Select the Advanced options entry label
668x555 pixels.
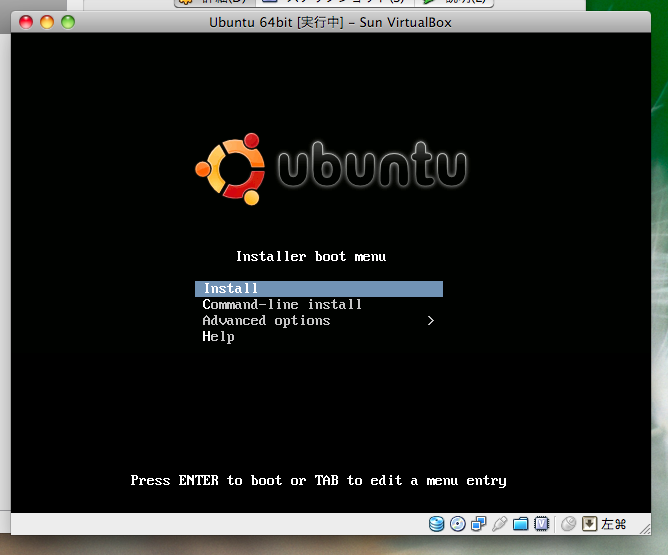(x=266, y=320)
